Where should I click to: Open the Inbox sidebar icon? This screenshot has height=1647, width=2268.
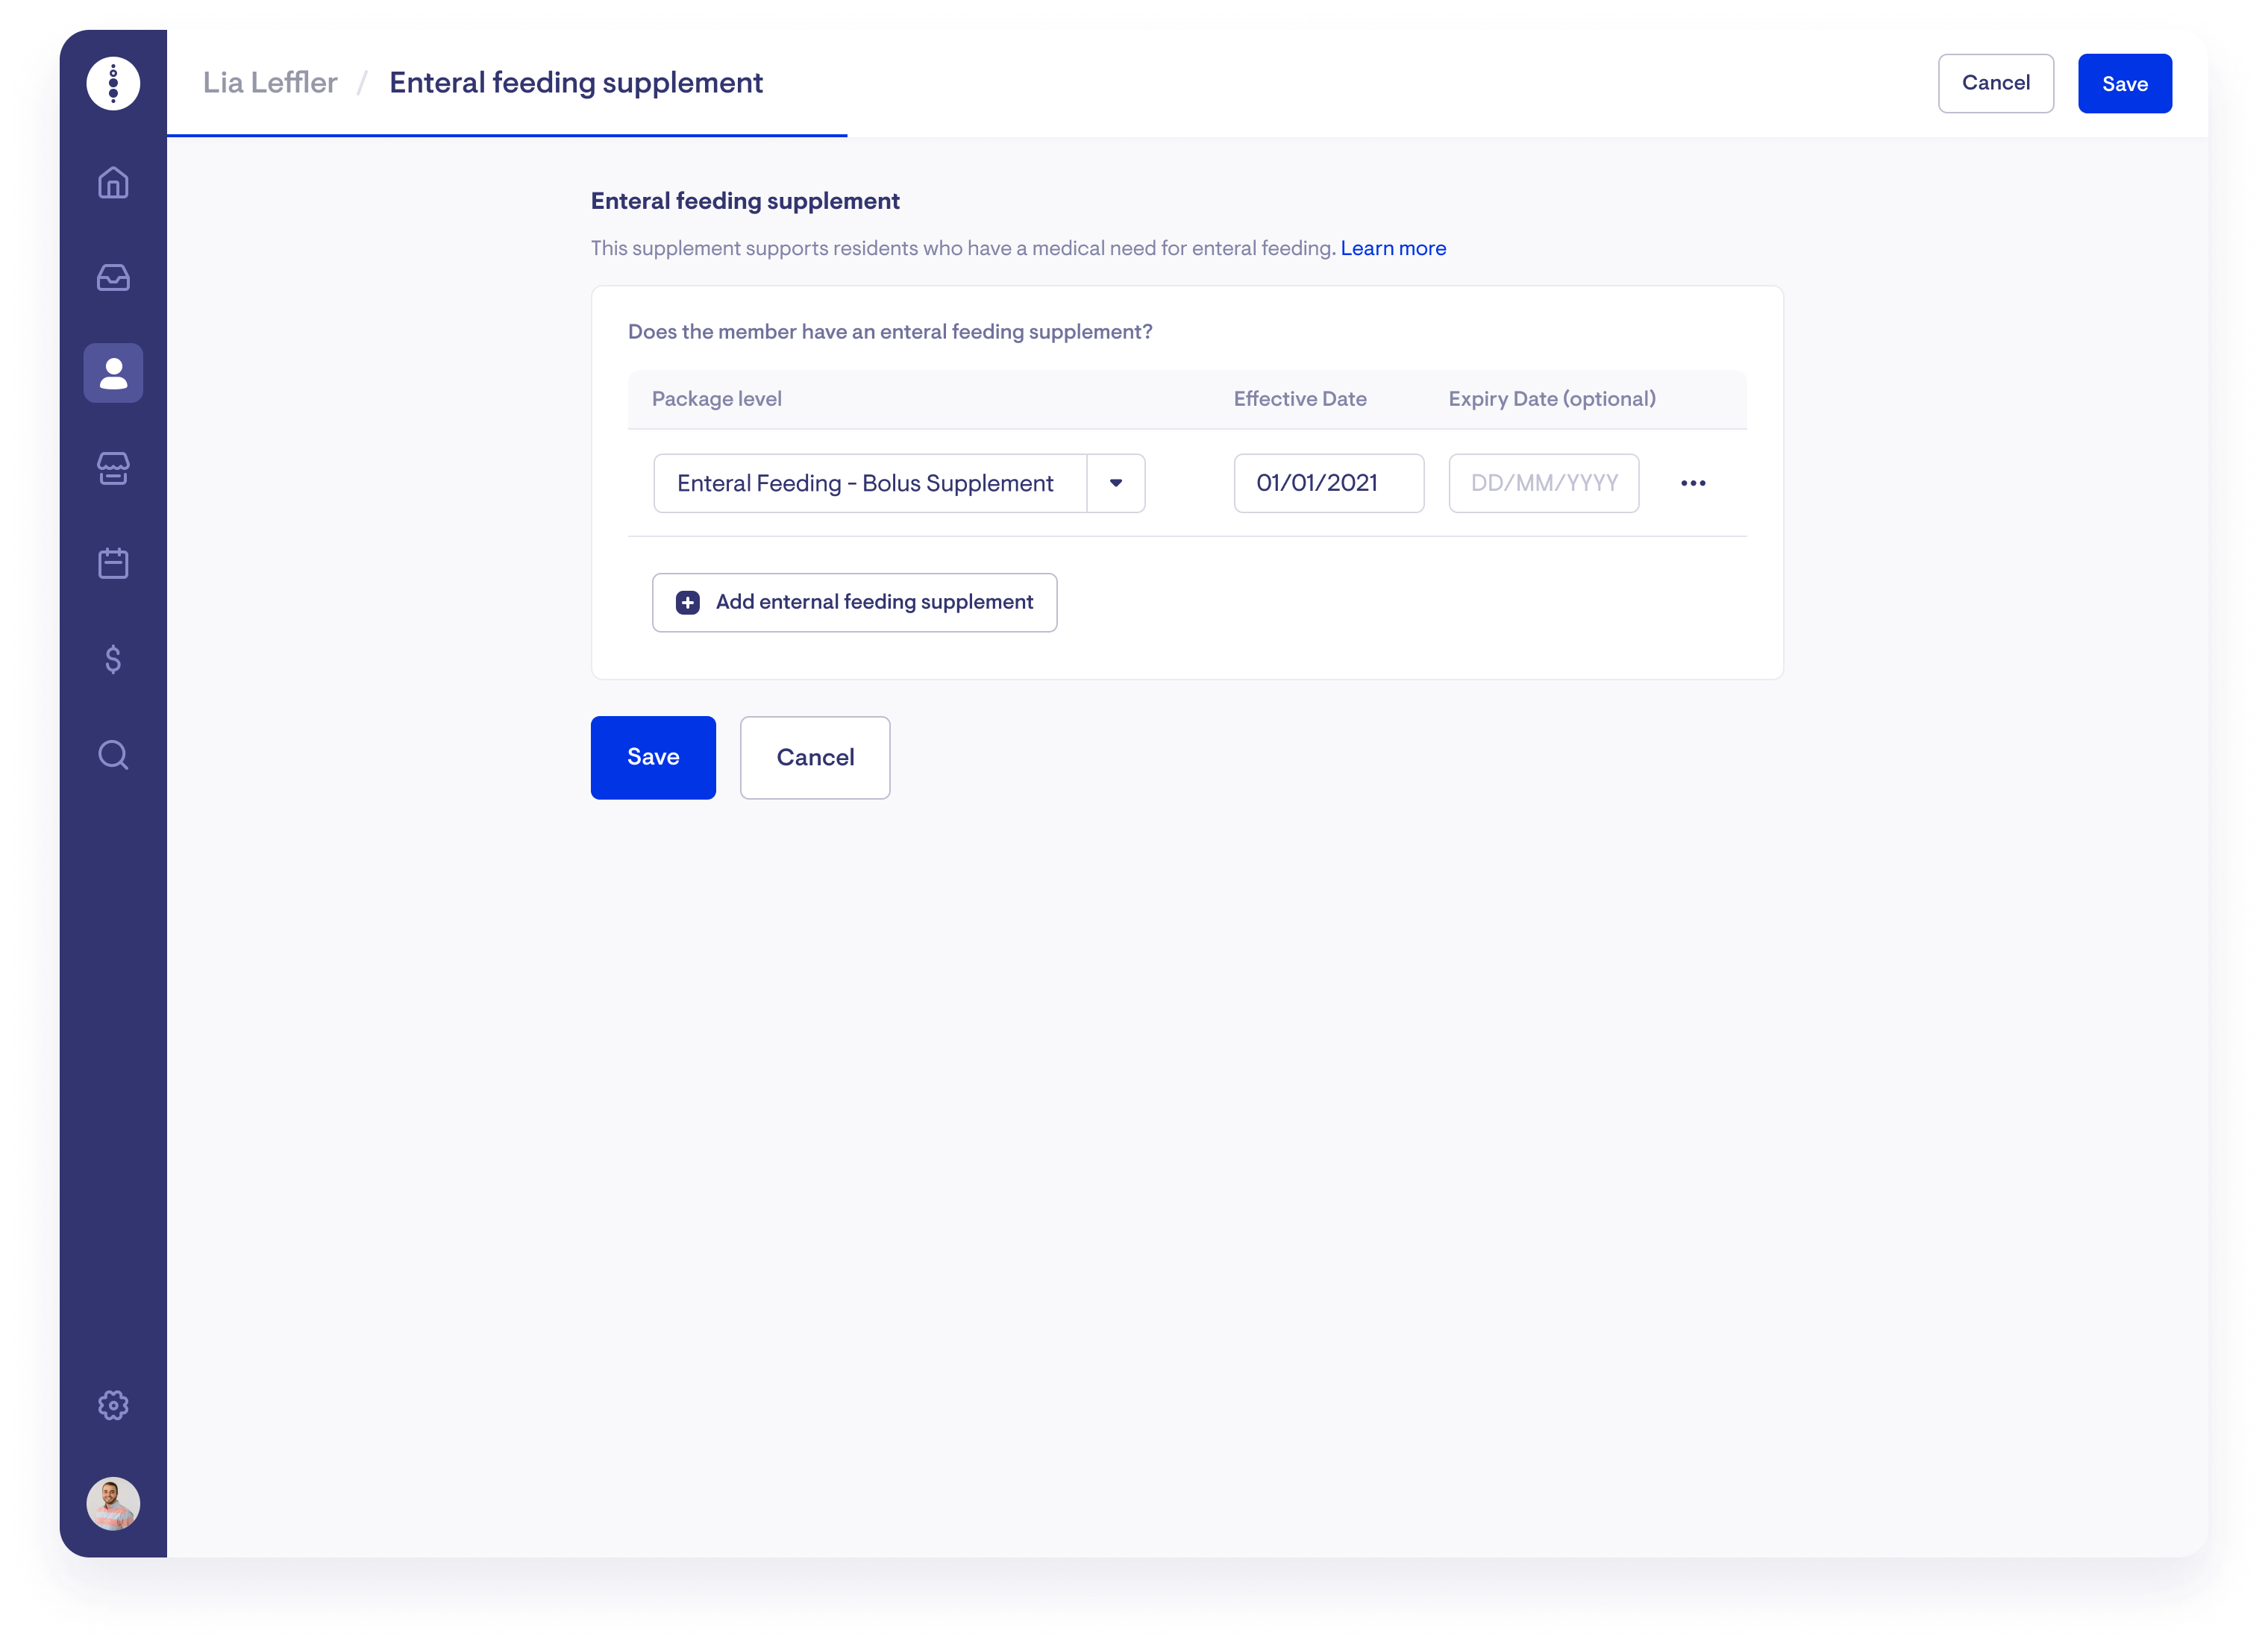pyautogui.click(x=113, y=277)
